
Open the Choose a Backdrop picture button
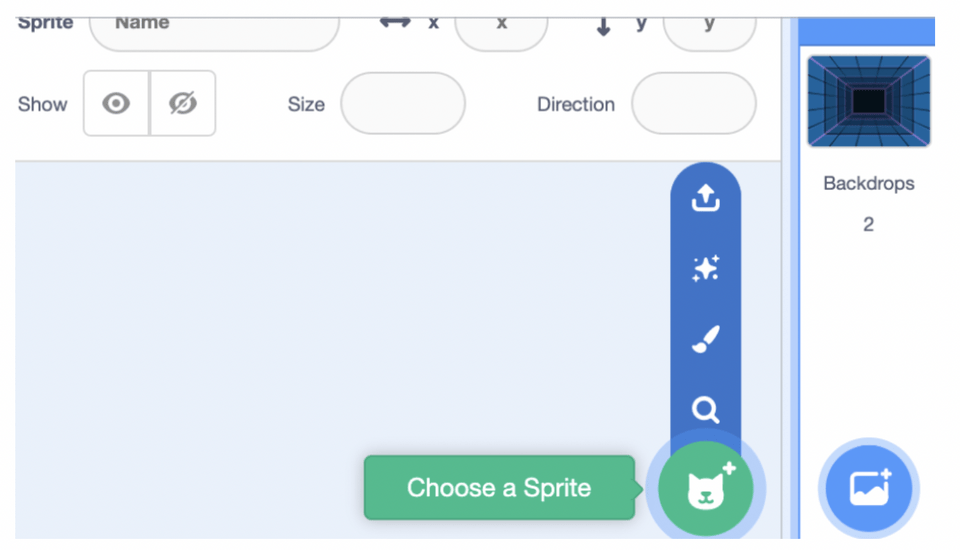(x=869, y=488)
